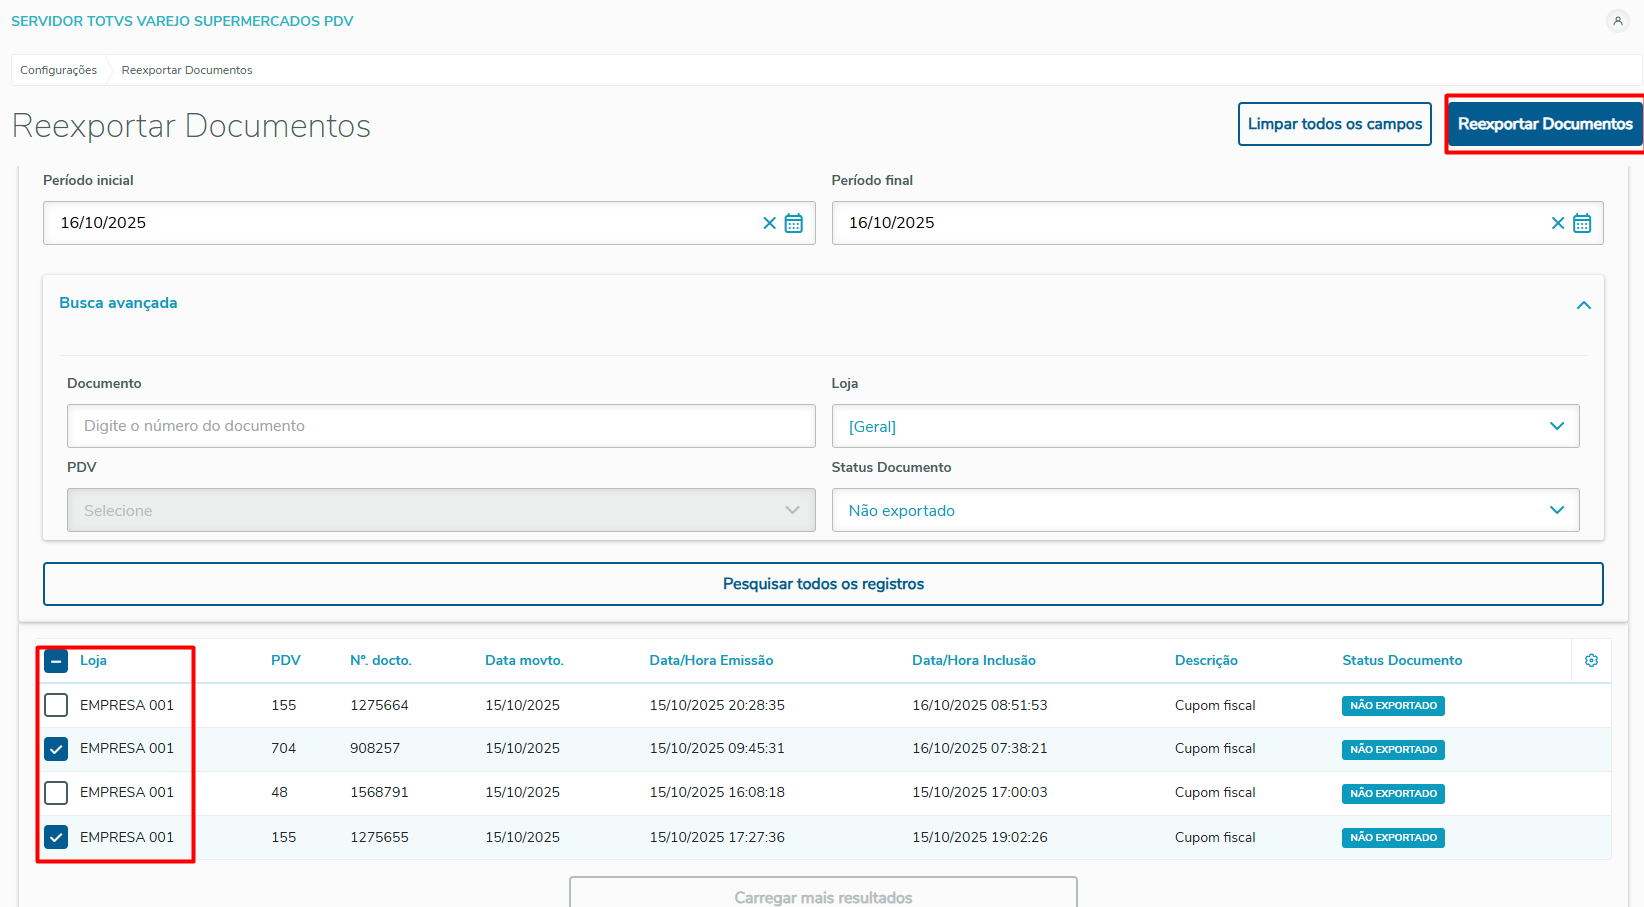The image size is (1644, 907).
Task: Click emission time 15/10/2025 17:27:36
Action: coord(717,837)
